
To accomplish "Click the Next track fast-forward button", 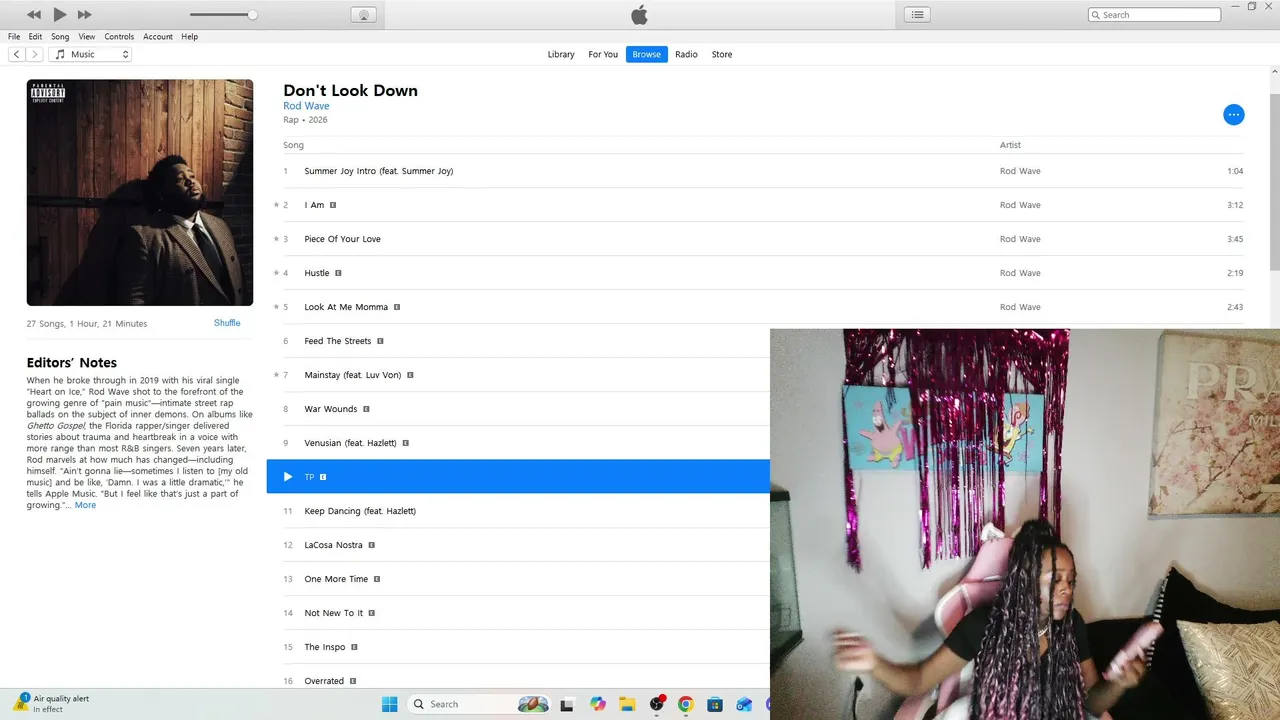I will click(x=84, y=15).
